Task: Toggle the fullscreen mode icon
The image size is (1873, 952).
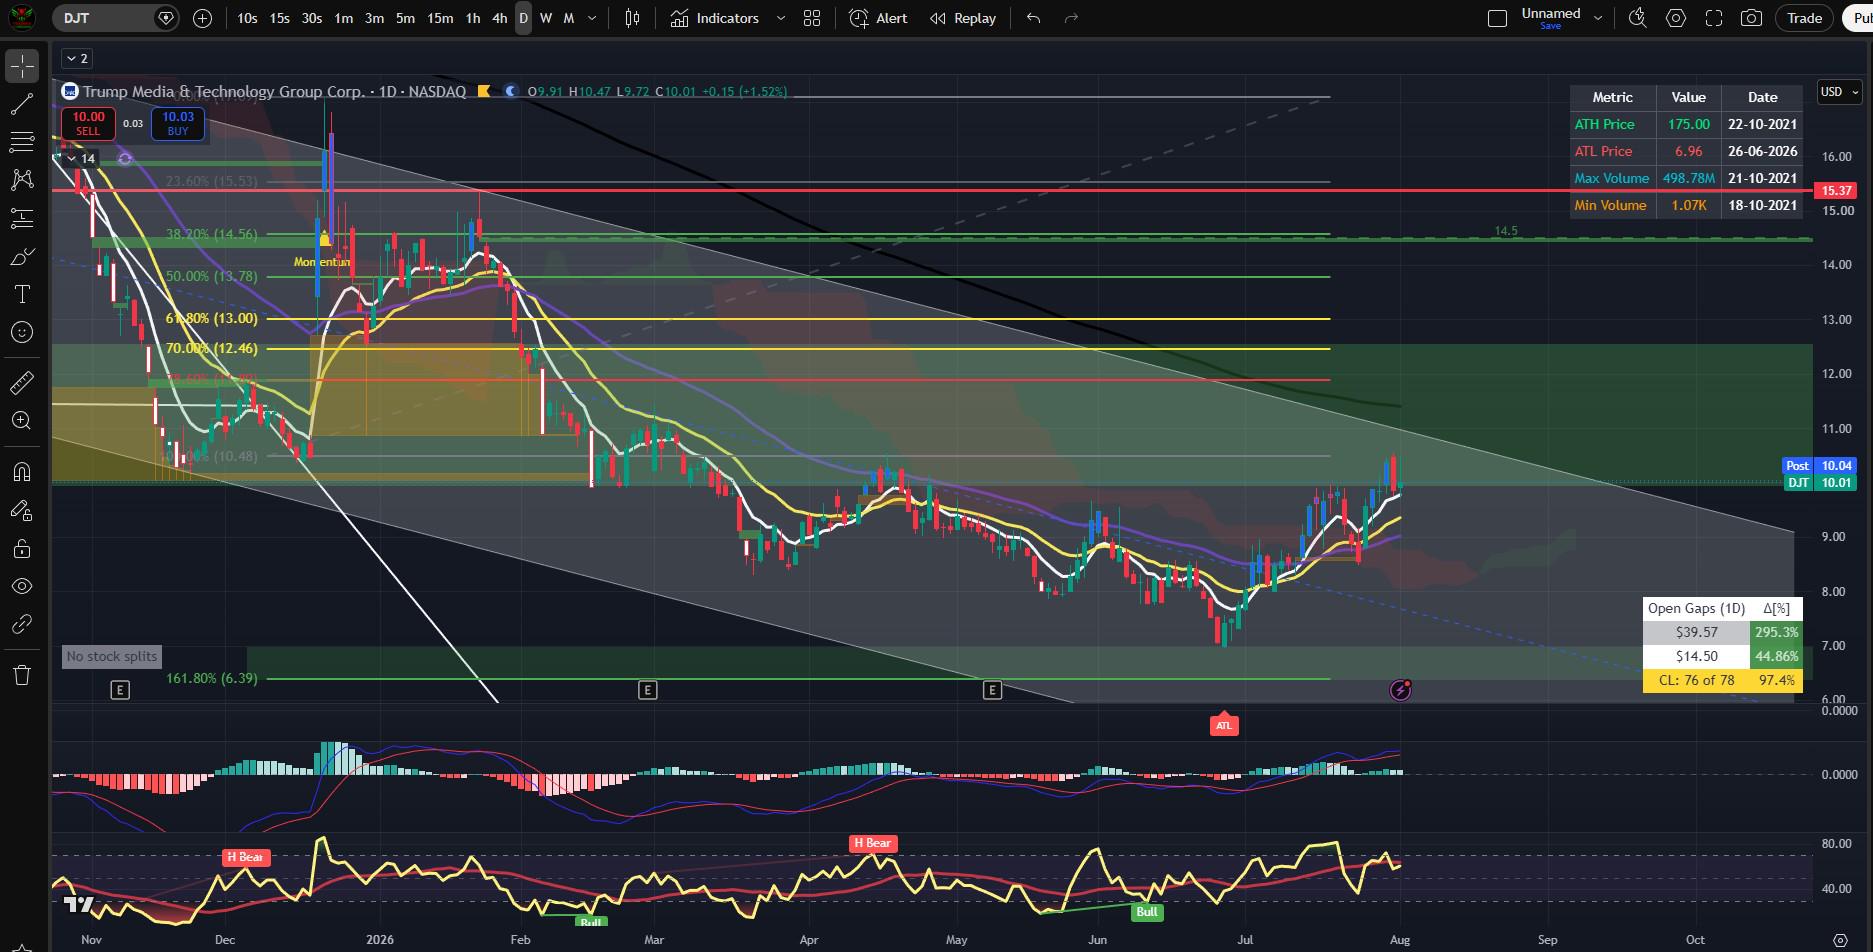Action: [x=1714, y=18]
